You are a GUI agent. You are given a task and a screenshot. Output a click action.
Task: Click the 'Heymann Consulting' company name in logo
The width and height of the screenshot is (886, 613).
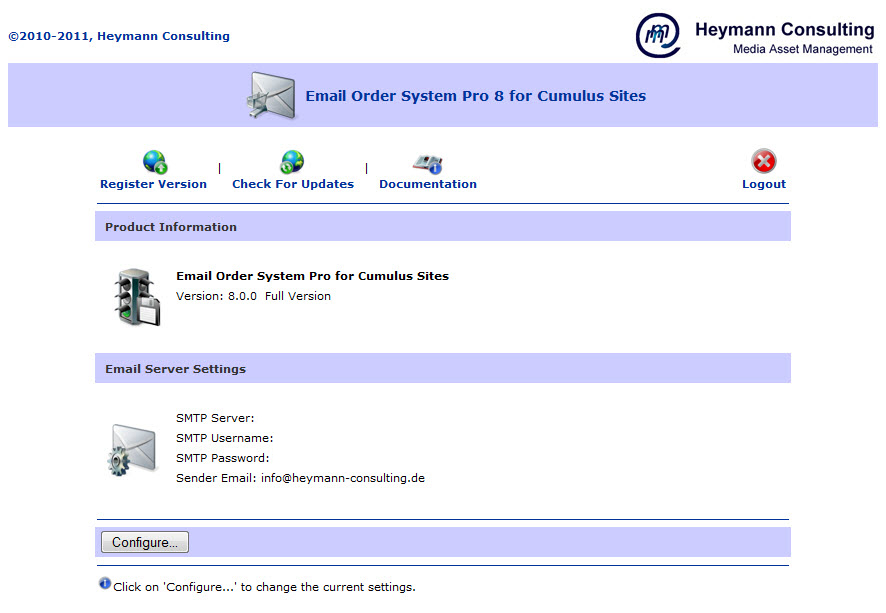pos(784,29)
